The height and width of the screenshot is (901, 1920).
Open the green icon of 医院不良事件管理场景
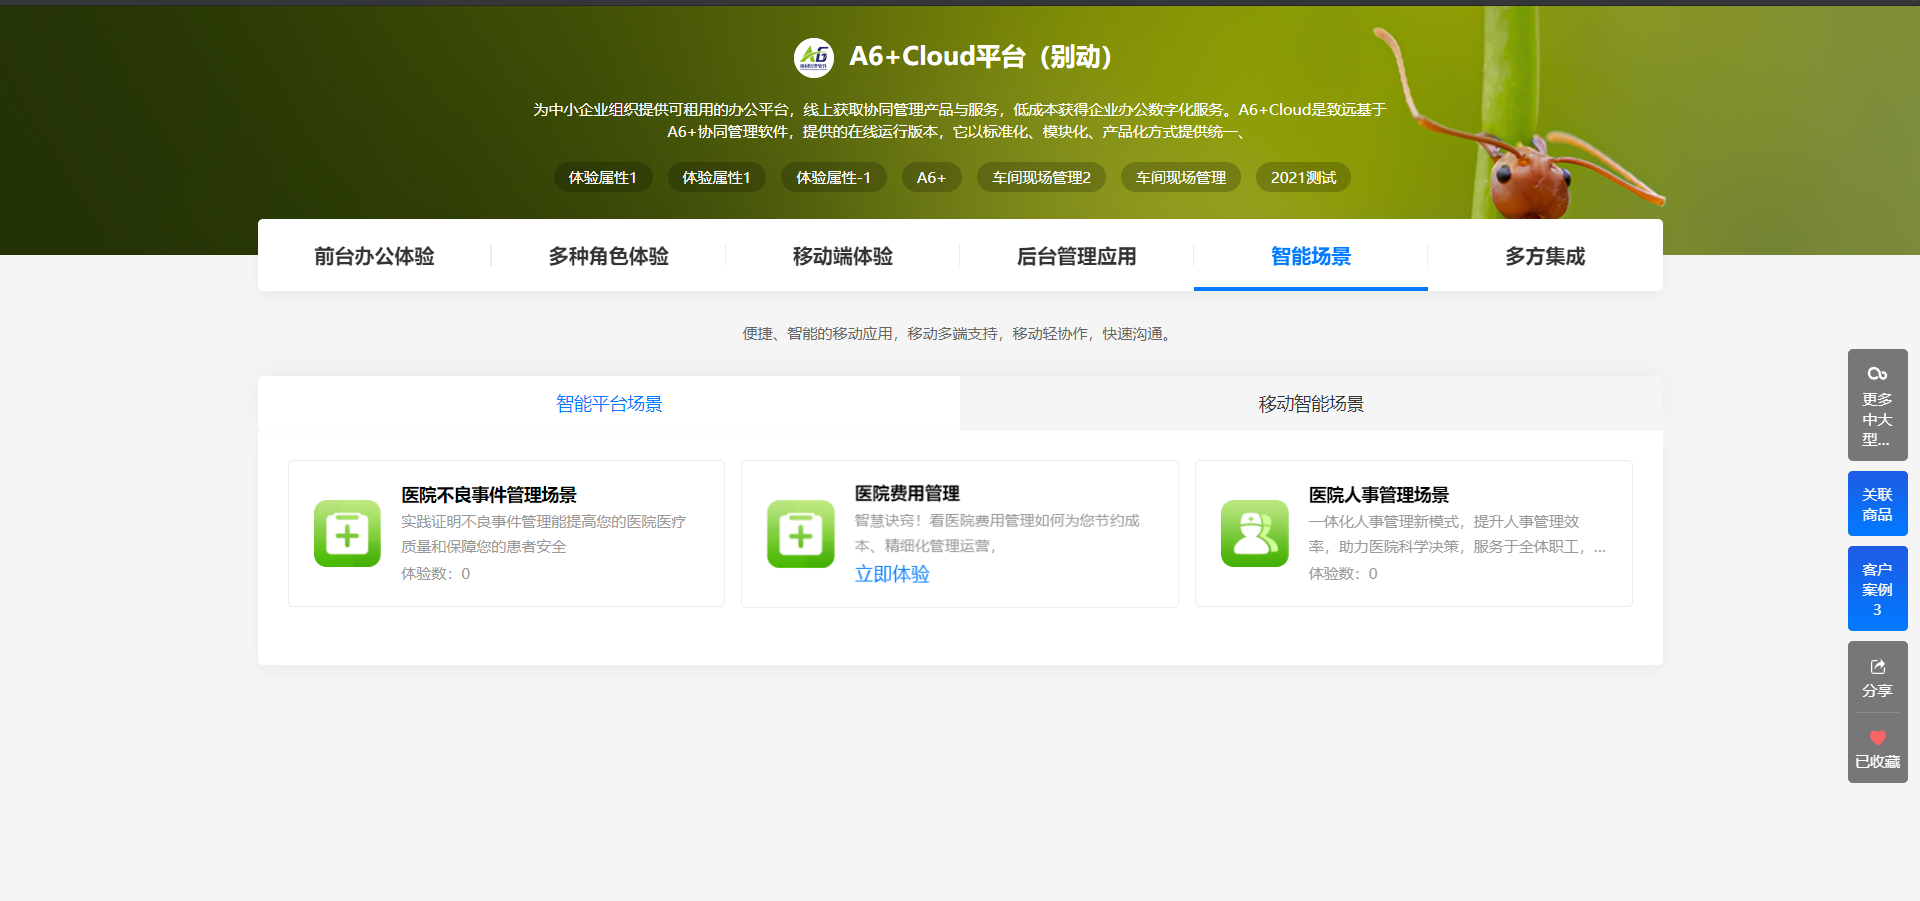[347, 533]
